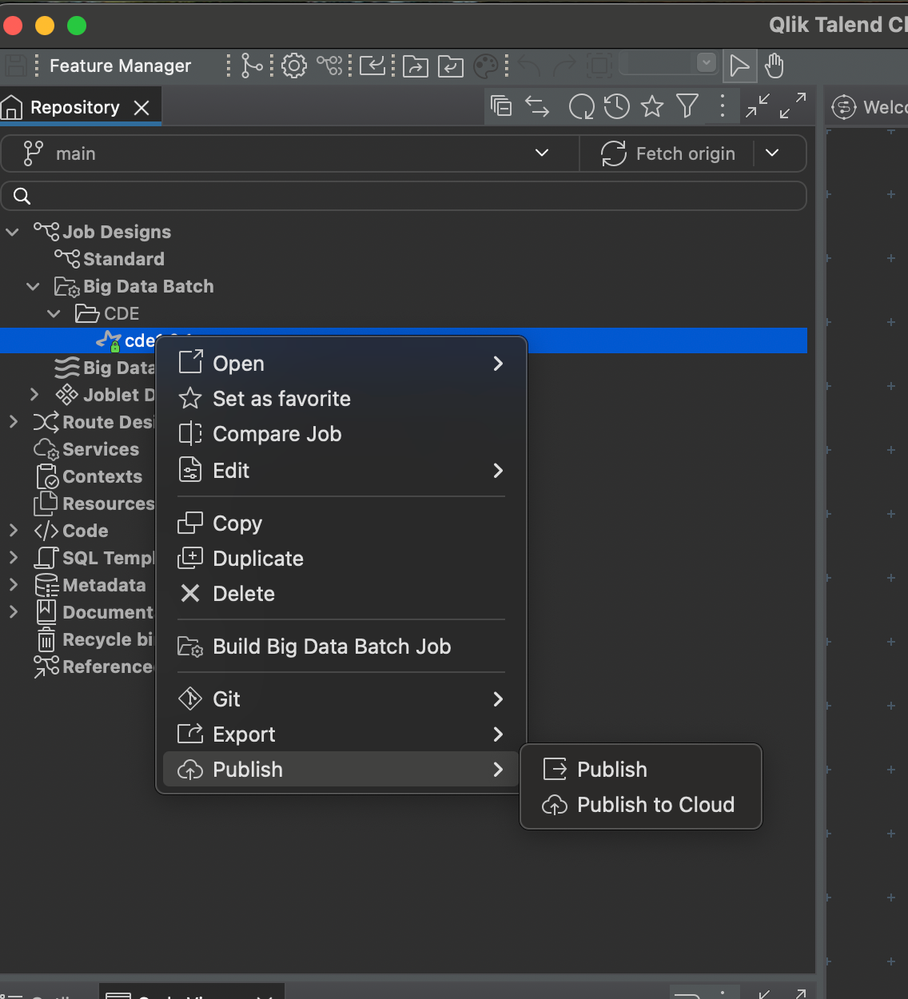Collapse the Big Data Batch node

coord(33,287)
